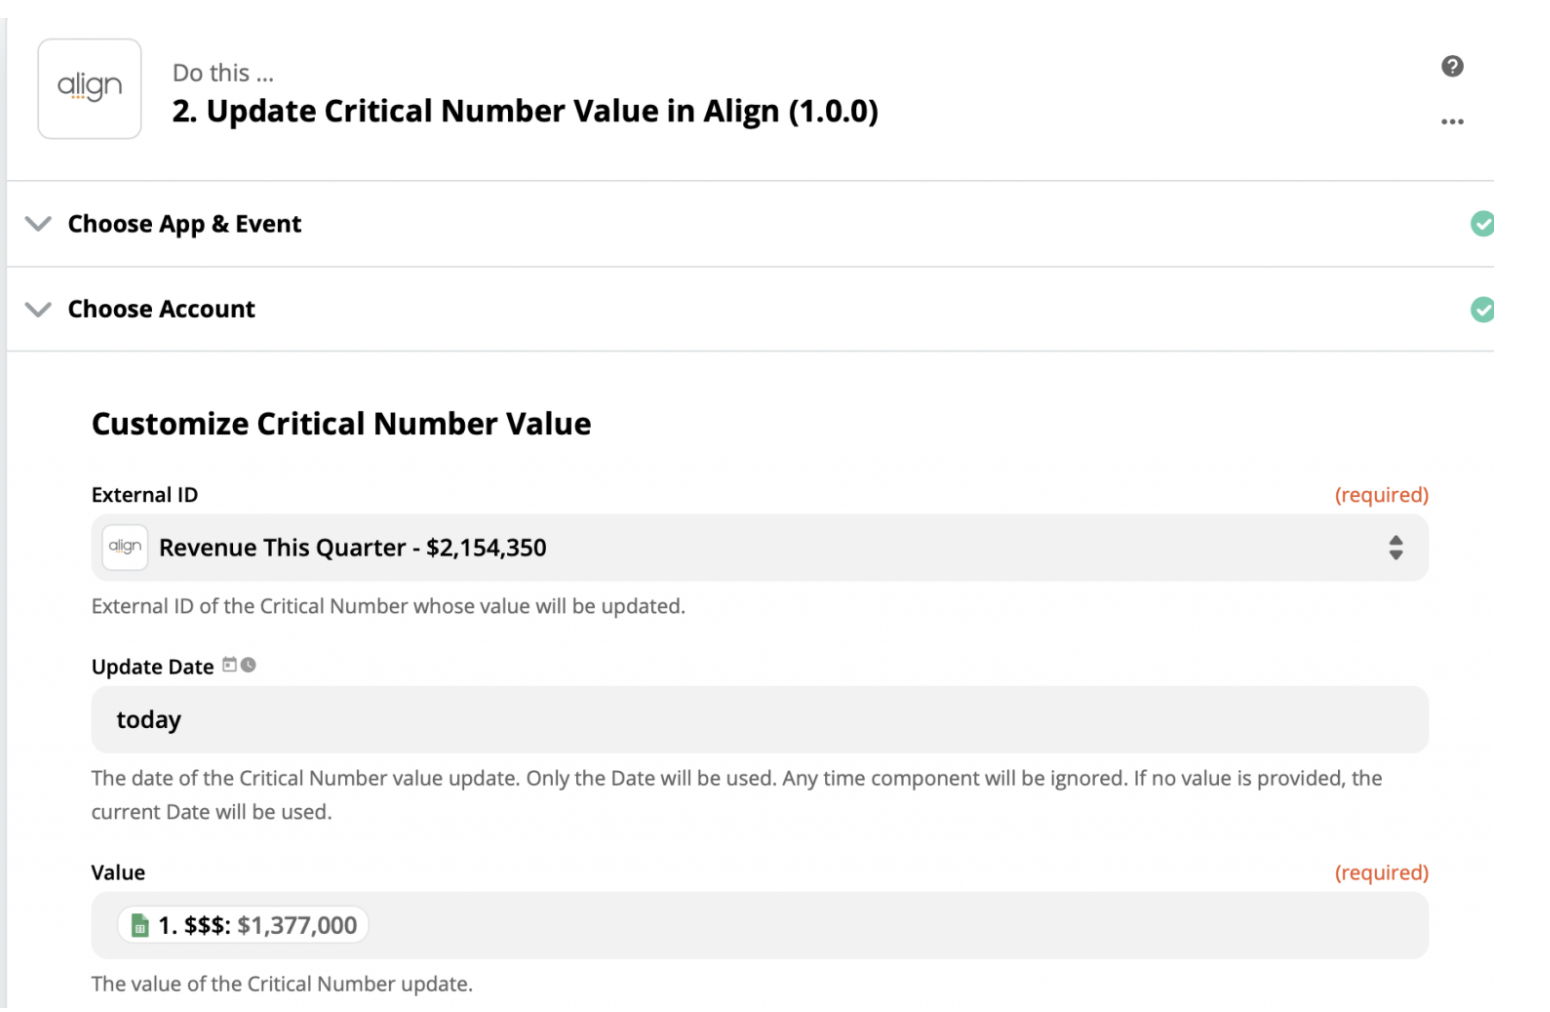
Task: Click the Customize Critical Number Value heading
Action: tap(341, 424)
